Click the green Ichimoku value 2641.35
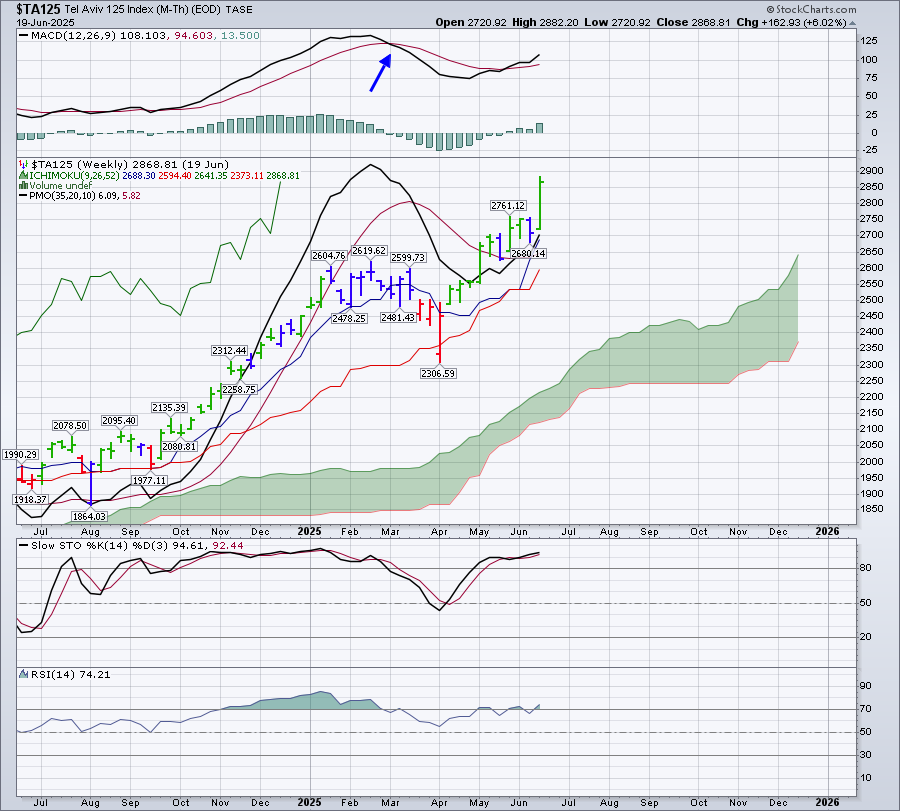The width and height of the screenshot is (900, 811). [x=211, y=176]
